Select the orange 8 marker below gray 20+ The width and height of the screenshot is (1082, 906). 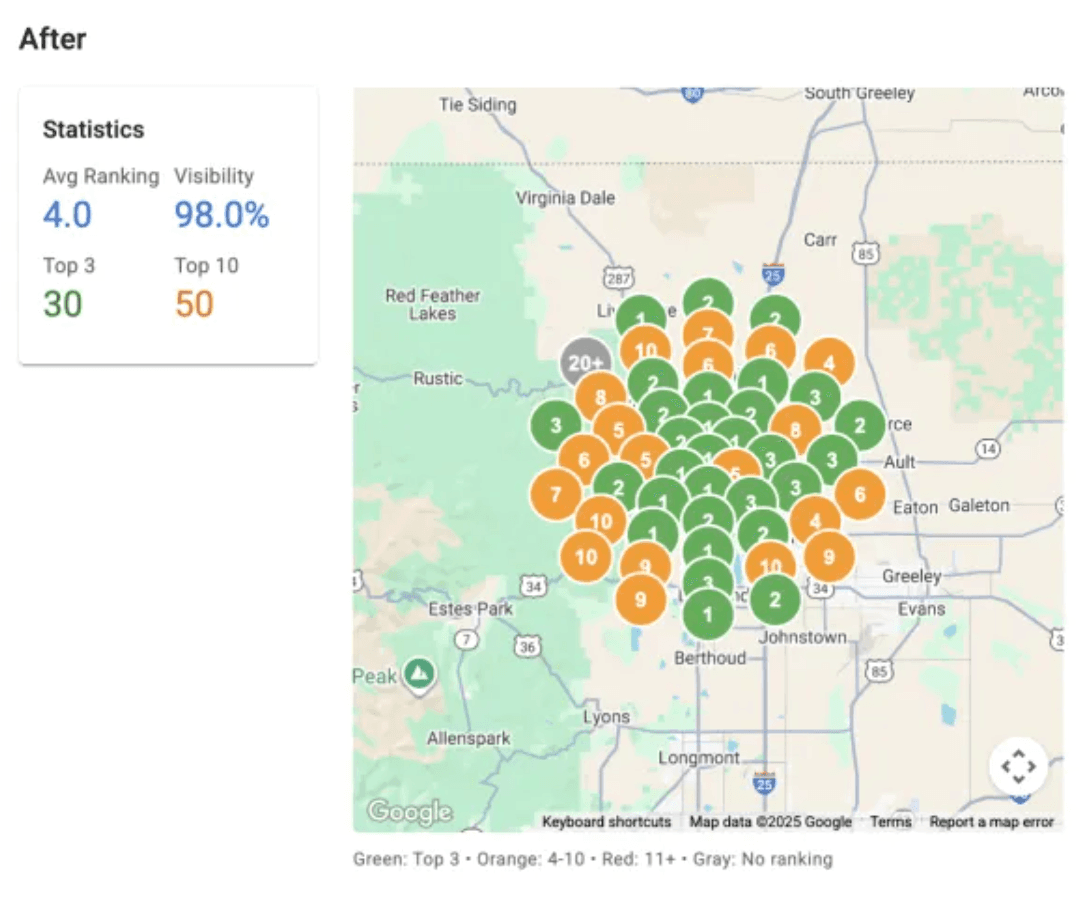(600, 397)
